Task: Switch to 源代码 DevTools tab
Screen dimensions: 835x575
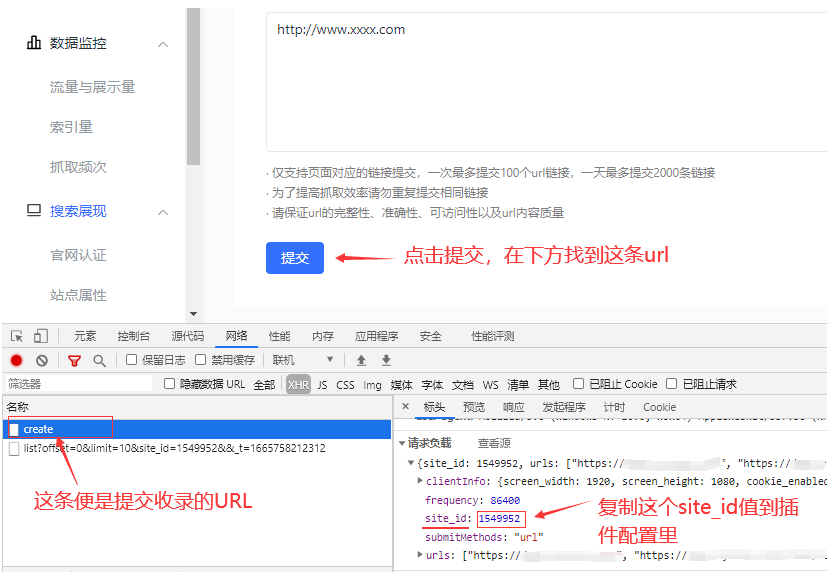Action: tap(187, 336)
